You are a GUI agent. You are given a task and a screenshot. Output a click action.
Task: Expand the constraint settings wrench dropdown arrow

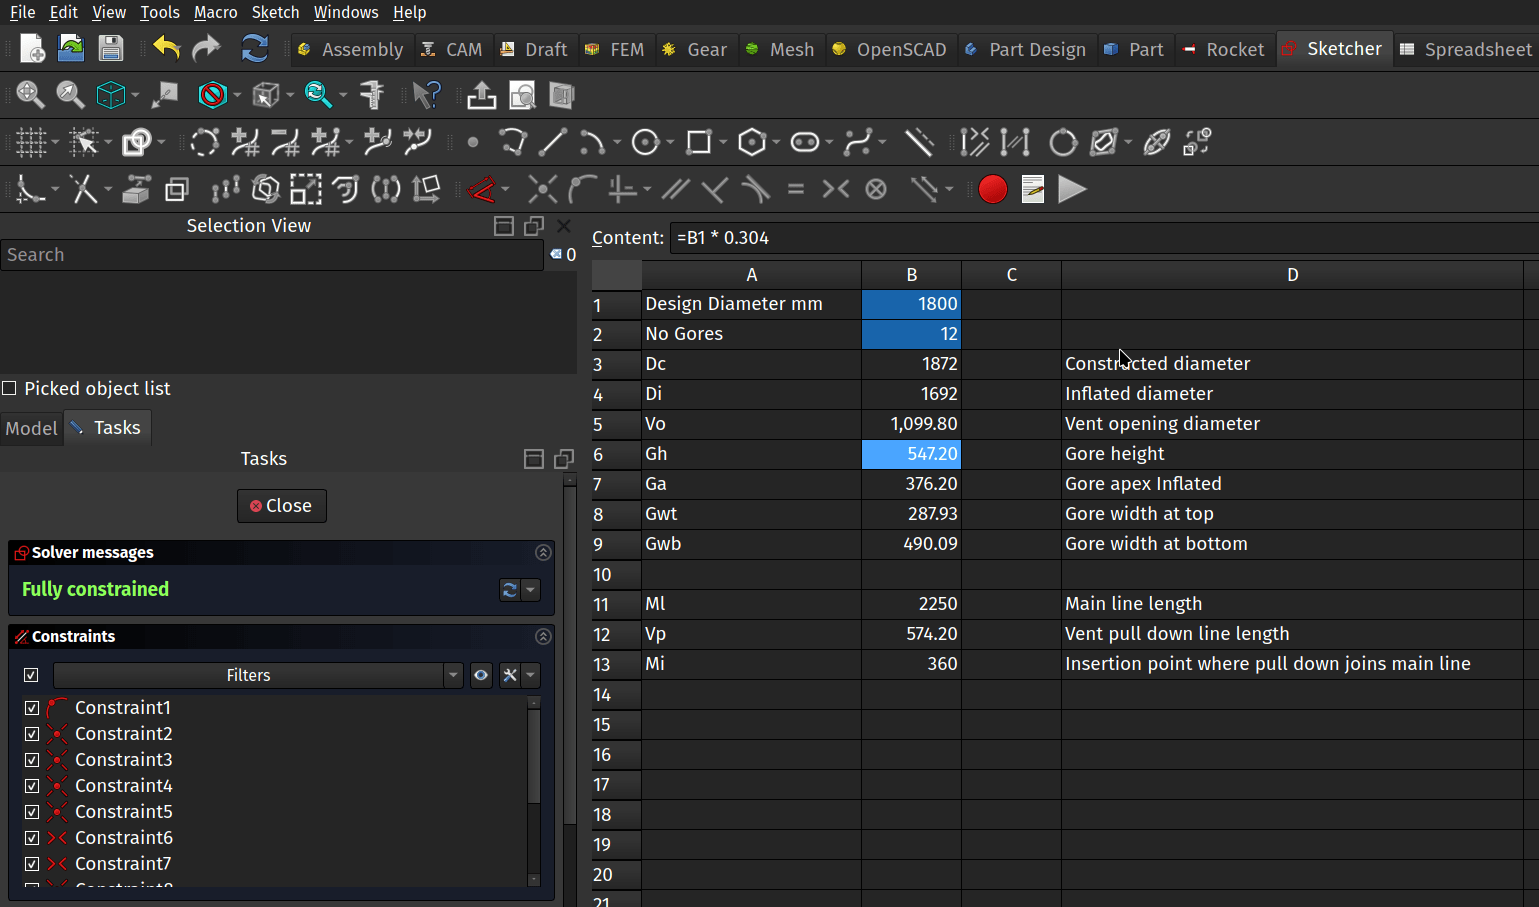pyautogui.click(x=531, y=675)
